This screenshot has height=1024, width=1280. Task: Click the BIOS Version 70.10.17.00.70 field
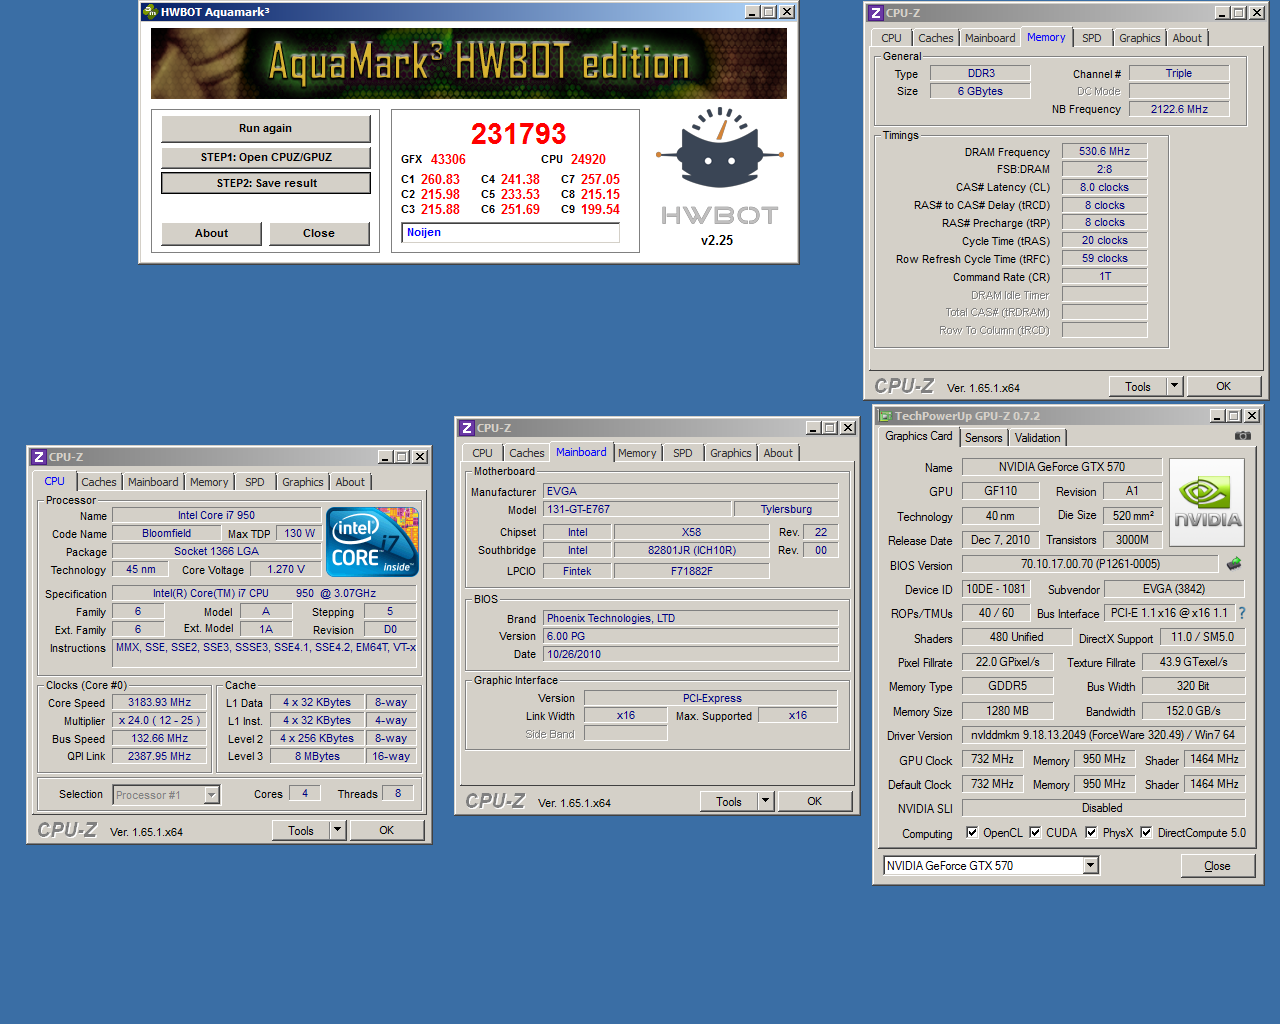[1090, 564]
